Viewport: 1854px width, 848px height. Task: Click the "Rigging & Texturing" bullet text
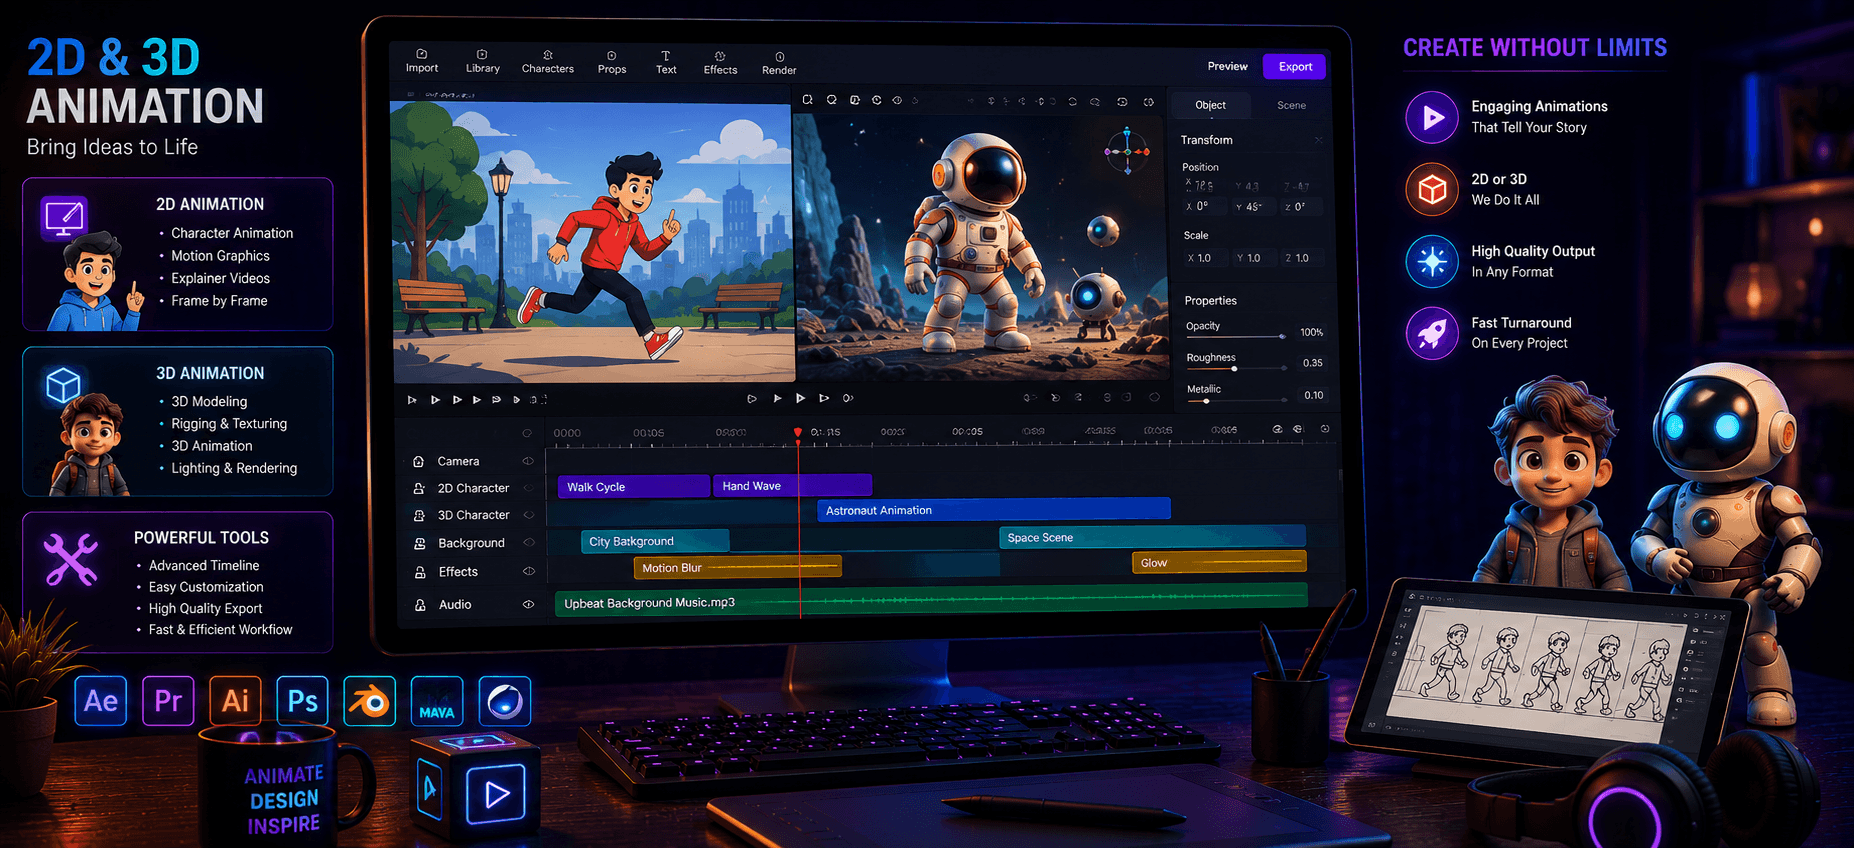(229, 424)
